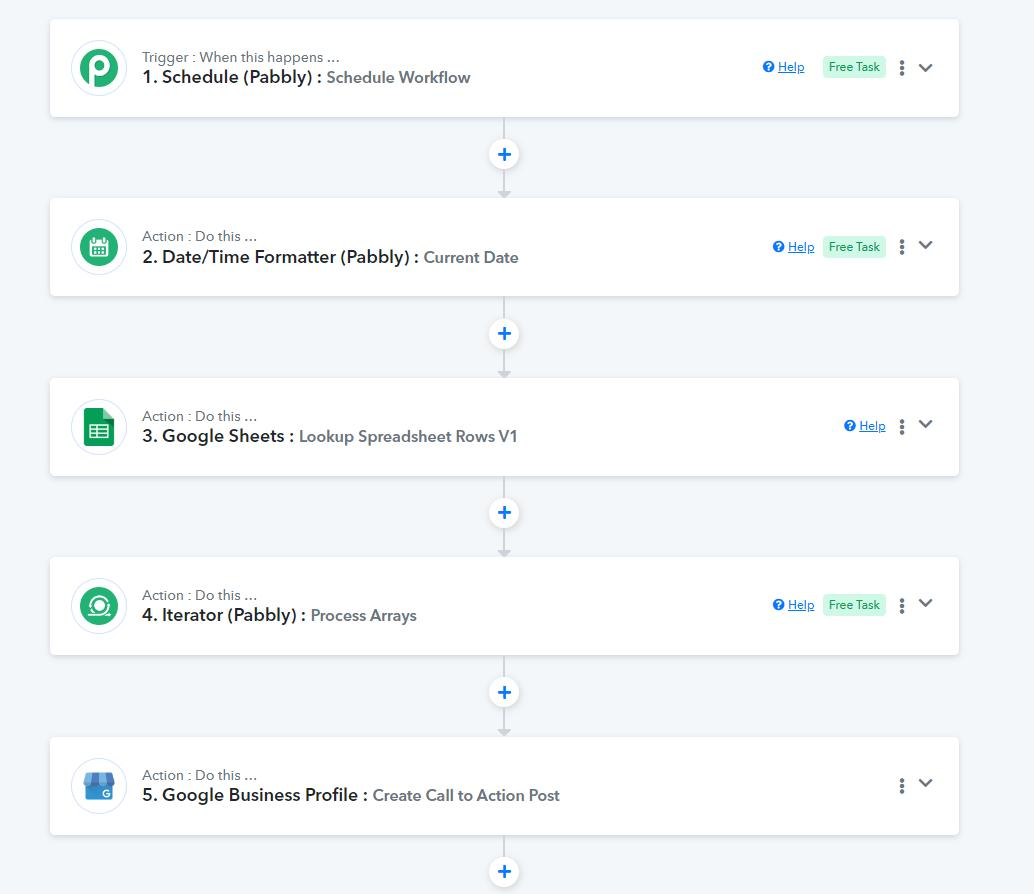Open three-dot menu for Date/Time Formatter step

tap(901, 247)
